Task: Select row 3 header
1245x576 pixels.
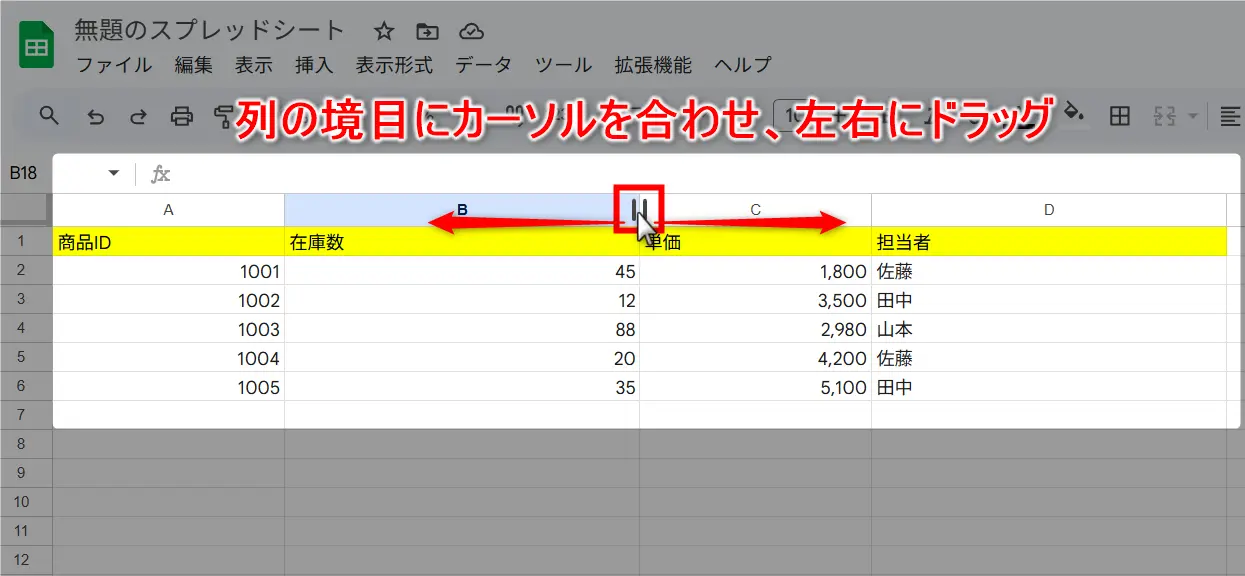Action: (x=21, y=299)
